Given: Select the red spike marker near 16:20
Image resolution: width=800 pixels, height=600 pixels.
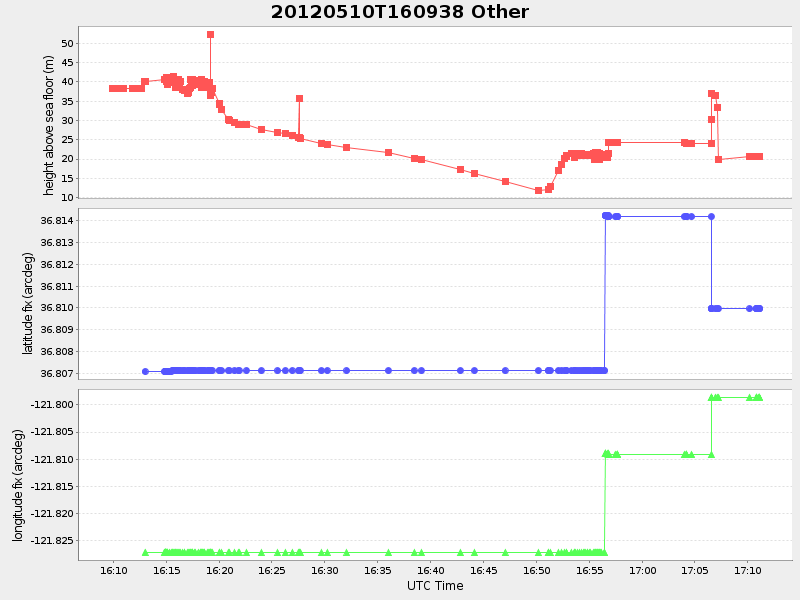Looking at the screenshot, I should 210,34.
